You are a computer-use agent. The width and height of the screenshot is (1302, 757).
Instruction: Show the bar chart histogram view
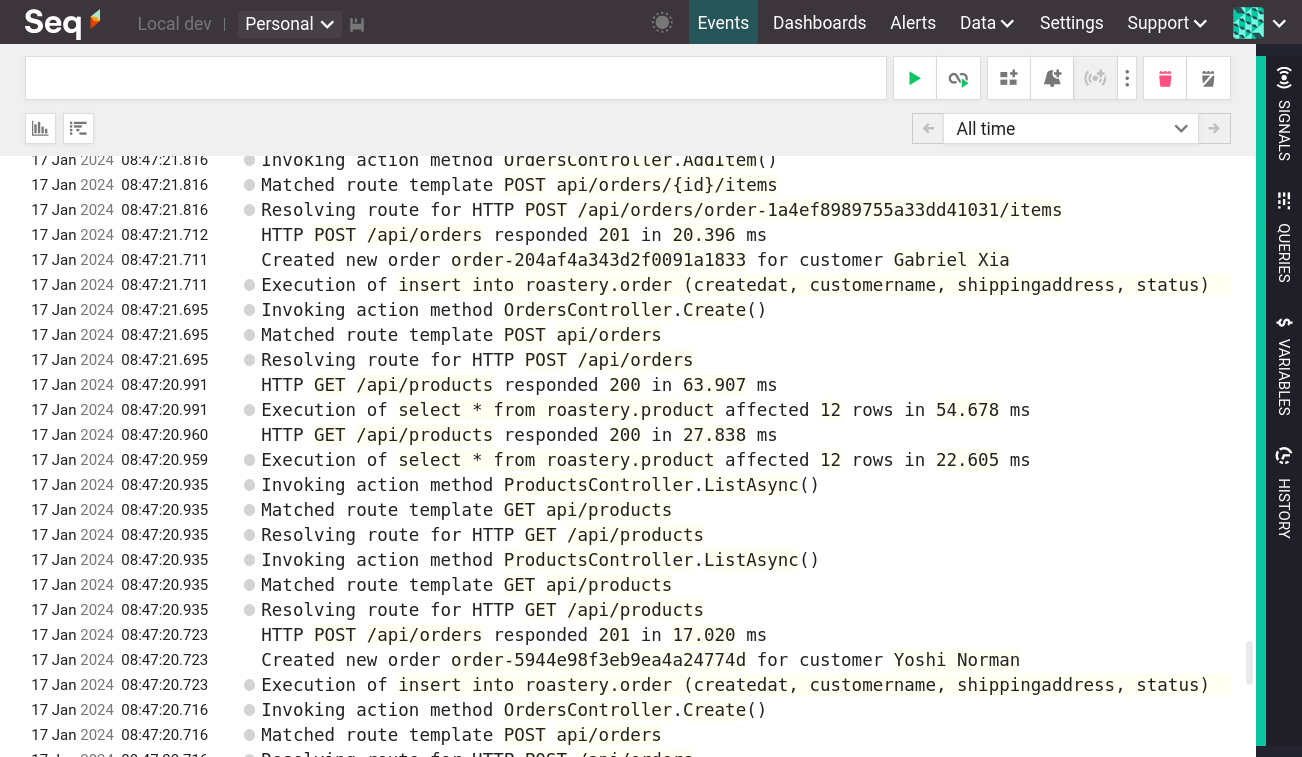[x=40, y=128]
